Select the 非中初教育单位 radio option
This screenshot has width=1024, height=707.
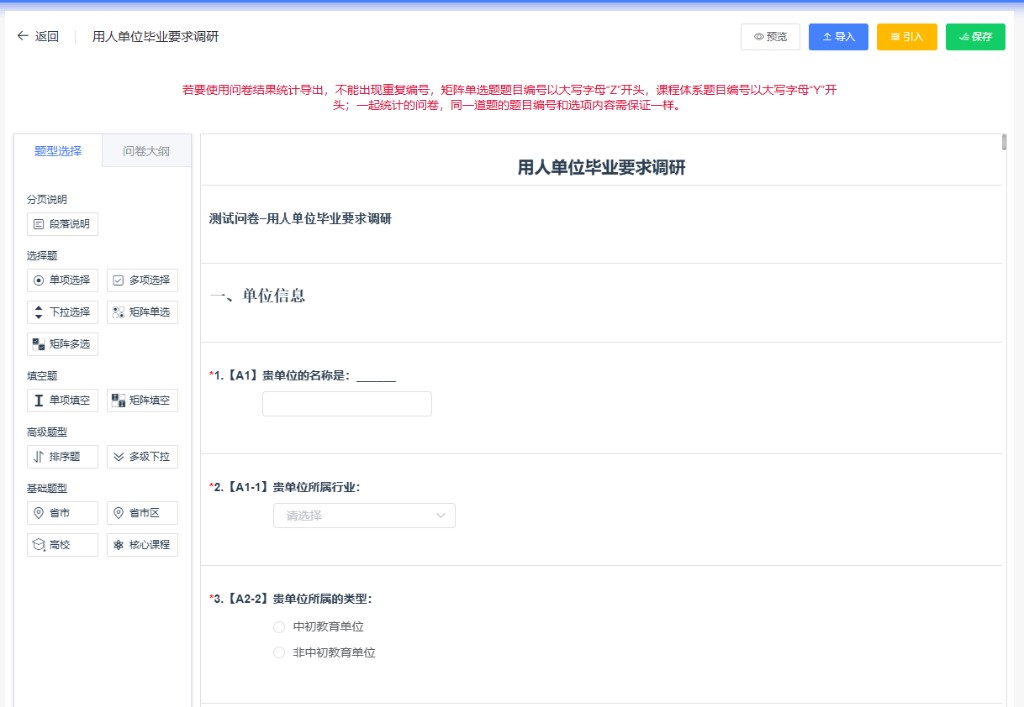tap(279, 652)
